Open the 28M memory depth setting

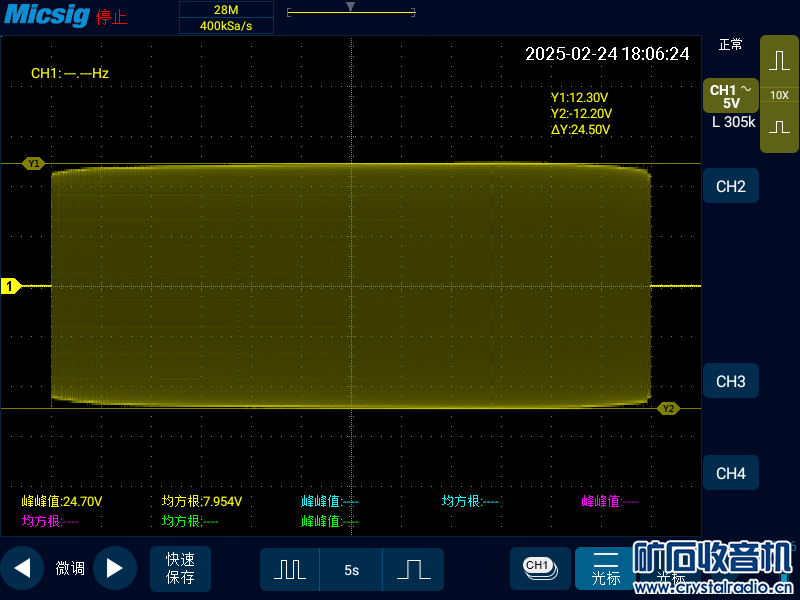(x=226, y=10)
